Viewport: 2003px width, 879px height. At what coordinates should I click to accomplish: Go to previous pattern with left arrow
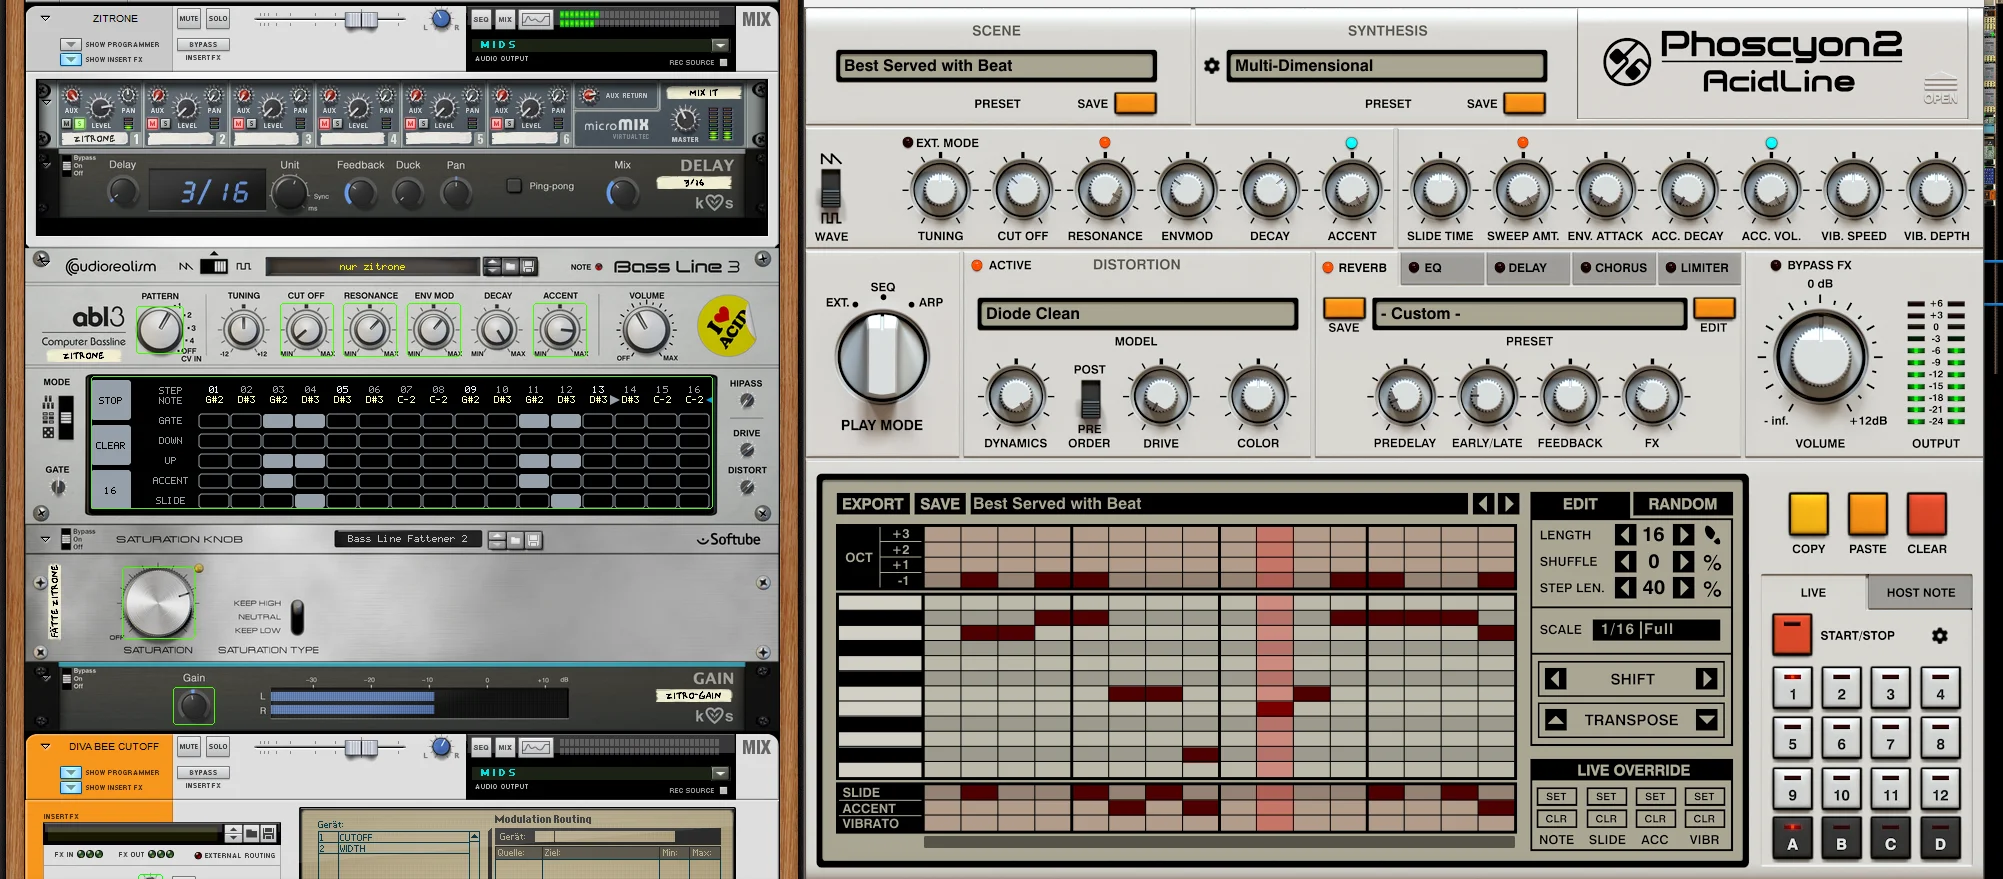click(1482, 504)
